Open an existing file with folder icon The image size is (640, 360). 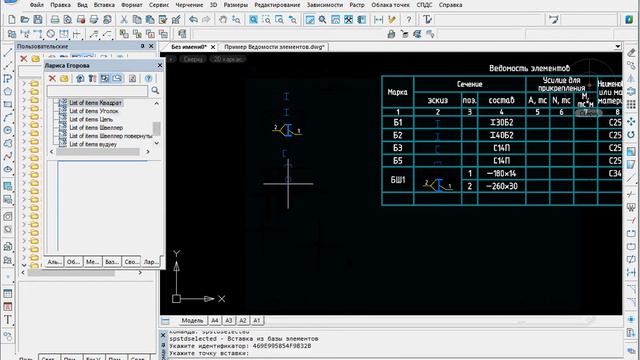point(25,20)
